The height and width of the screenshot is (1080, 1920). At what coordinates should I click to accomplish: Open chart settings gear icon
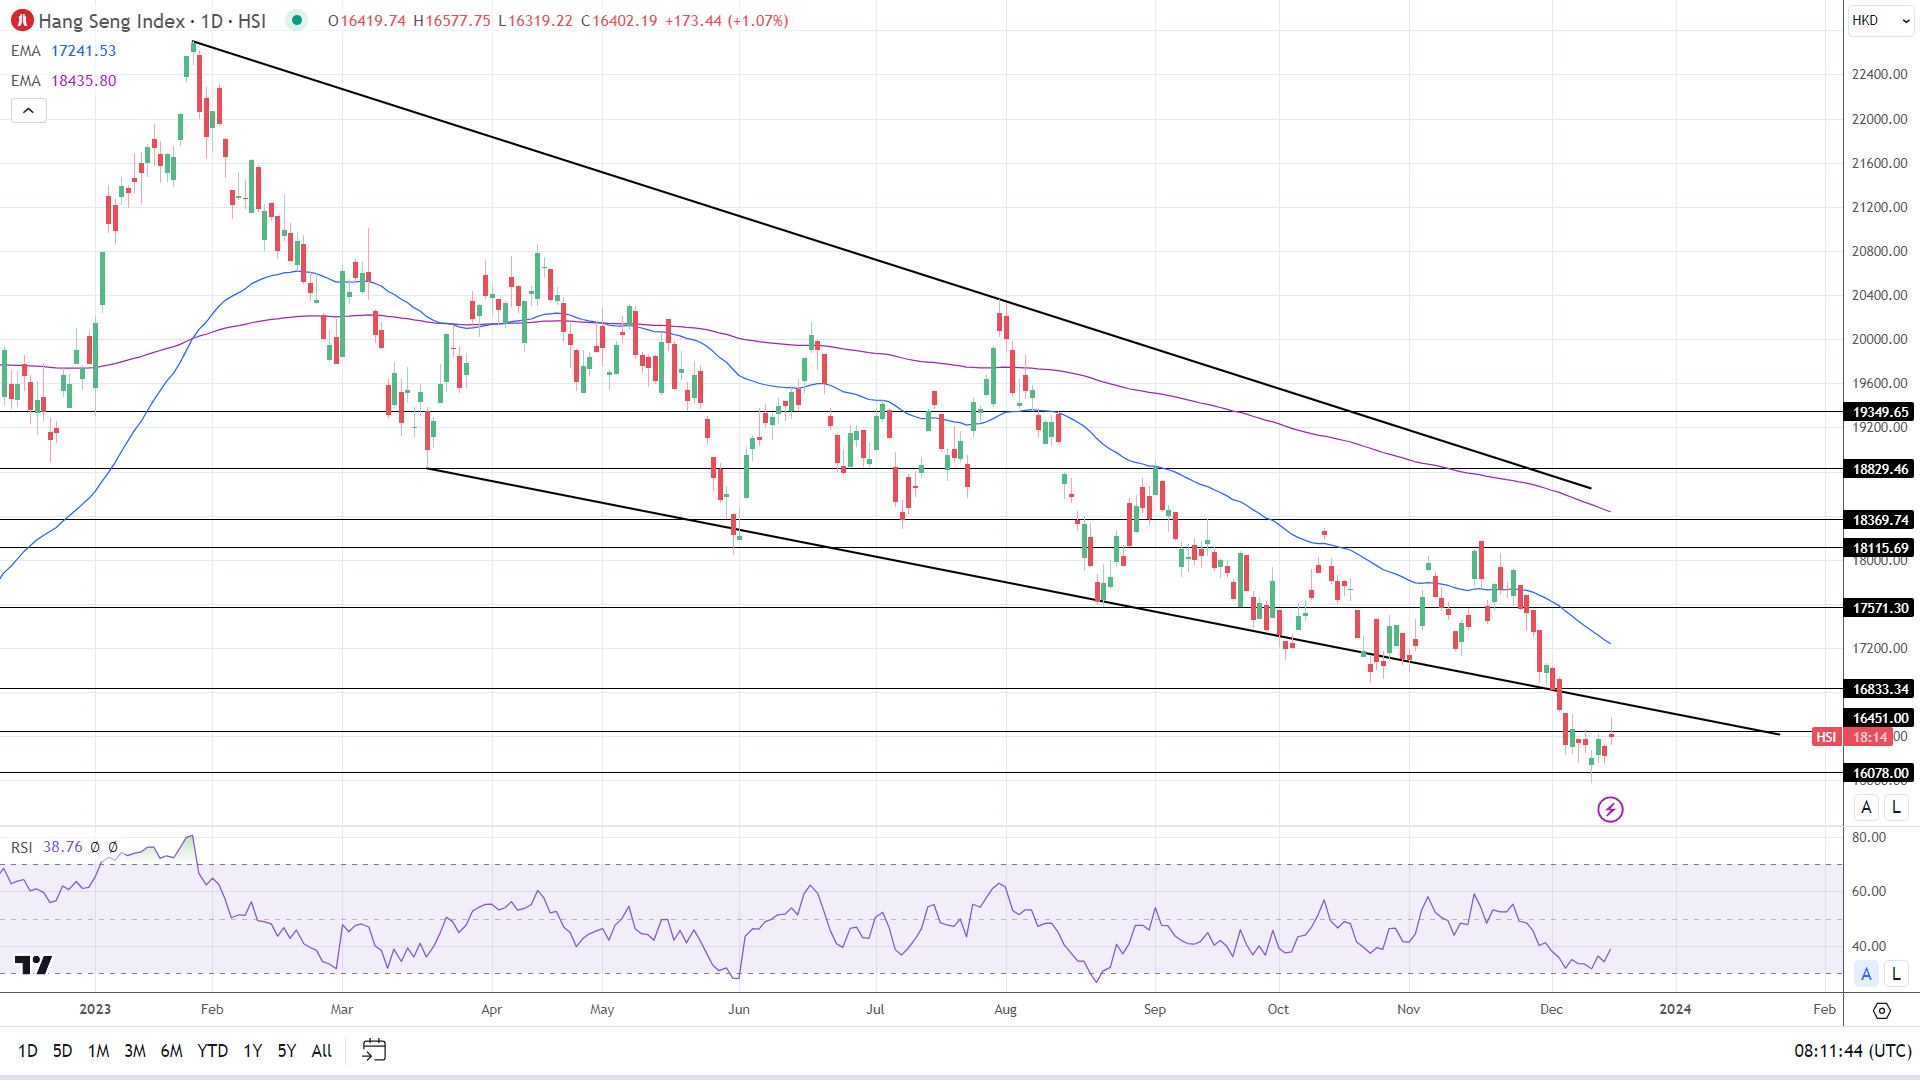coord(1881,1010)
